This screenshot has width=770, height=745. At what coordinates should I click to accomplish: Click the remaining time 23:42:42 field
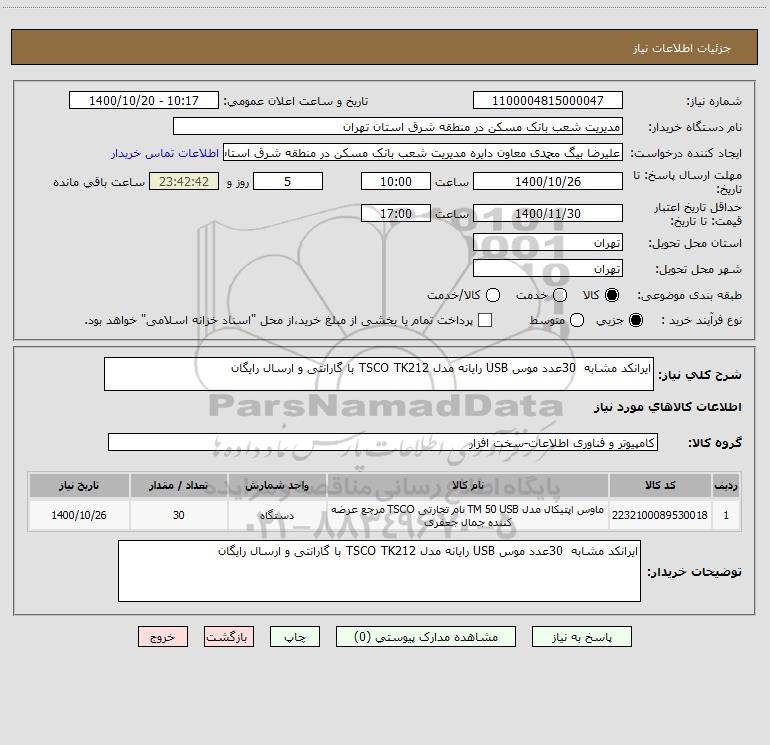tap(184, 181)
